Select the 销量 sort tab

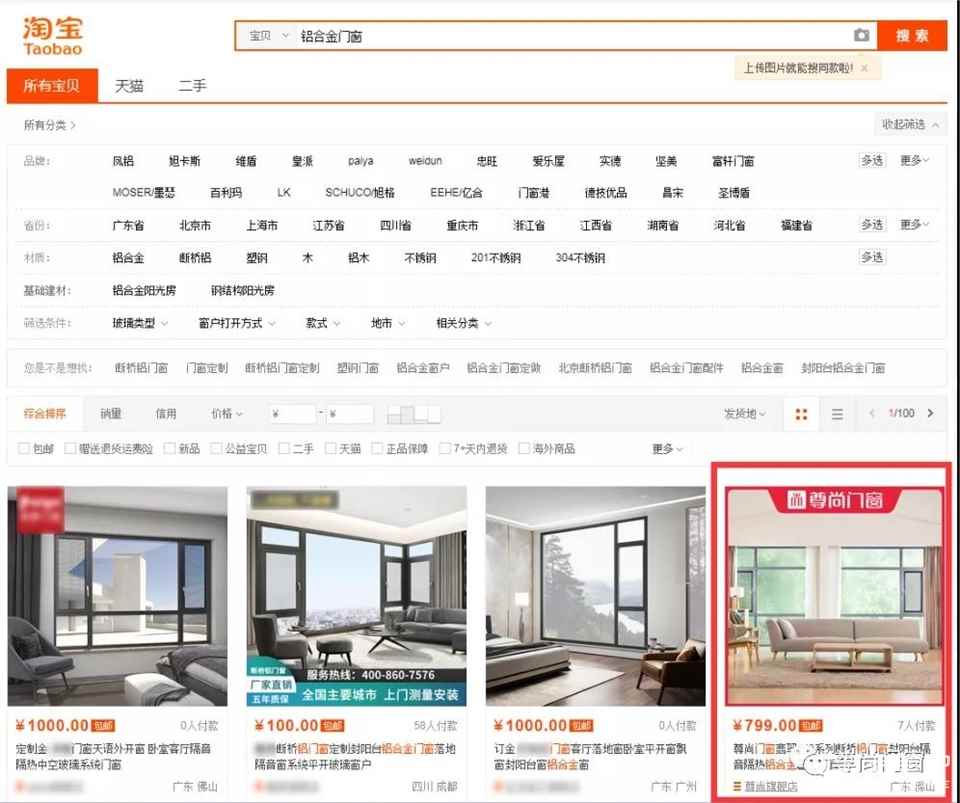pos(110,414)
